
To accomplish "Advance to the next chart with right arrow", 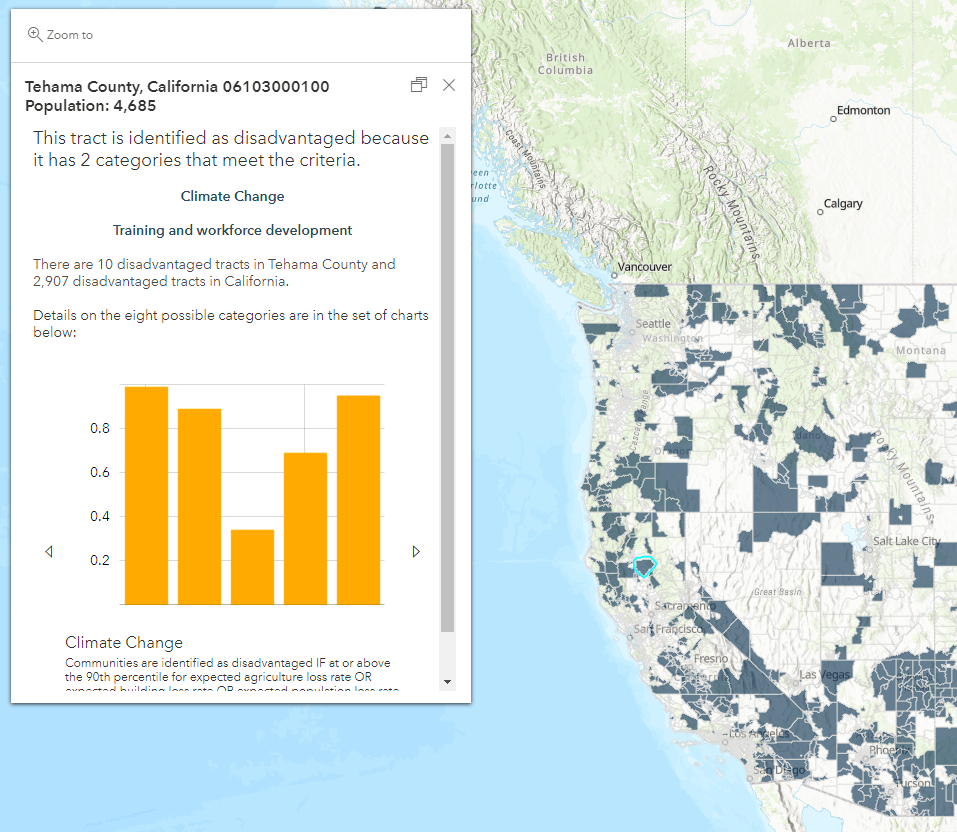I will click(x=416, y=551).
